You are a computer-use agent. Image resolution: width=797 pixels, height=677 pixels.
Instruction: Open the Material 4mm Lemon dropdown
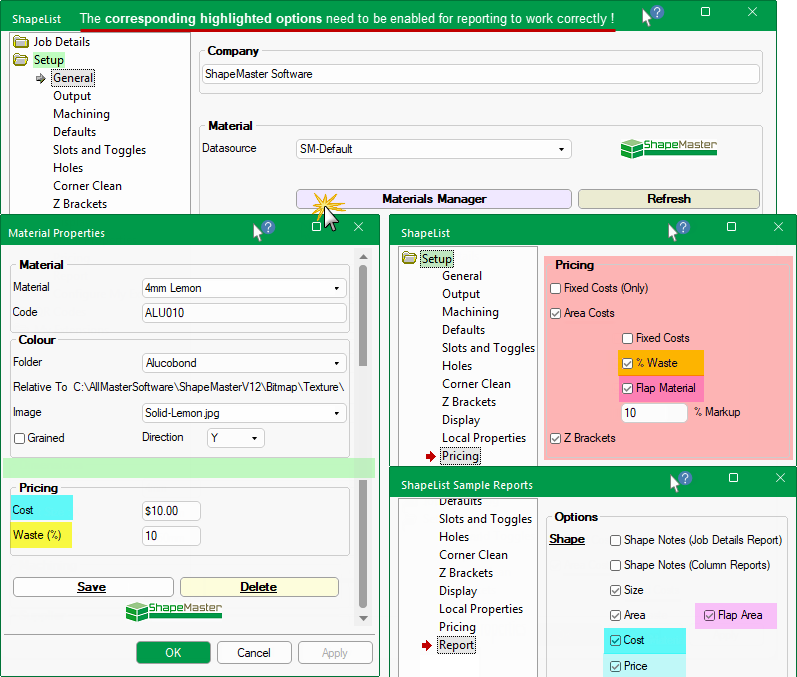[245, 288]
